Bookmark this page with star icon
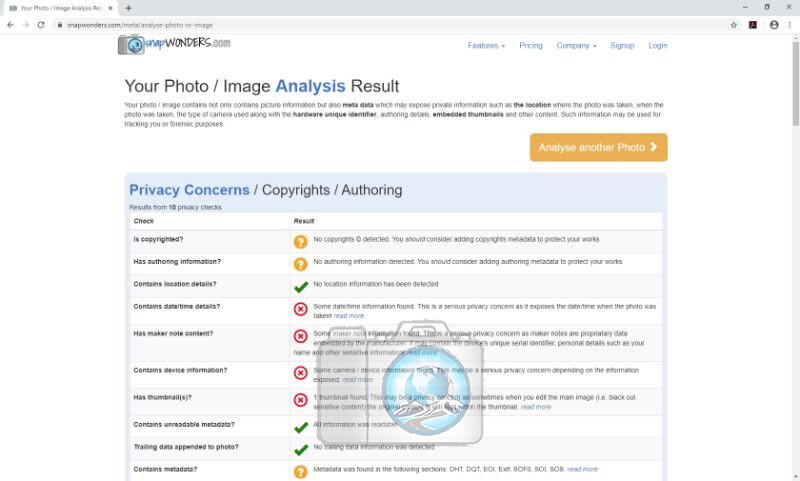800x481 pixels. 734,24
